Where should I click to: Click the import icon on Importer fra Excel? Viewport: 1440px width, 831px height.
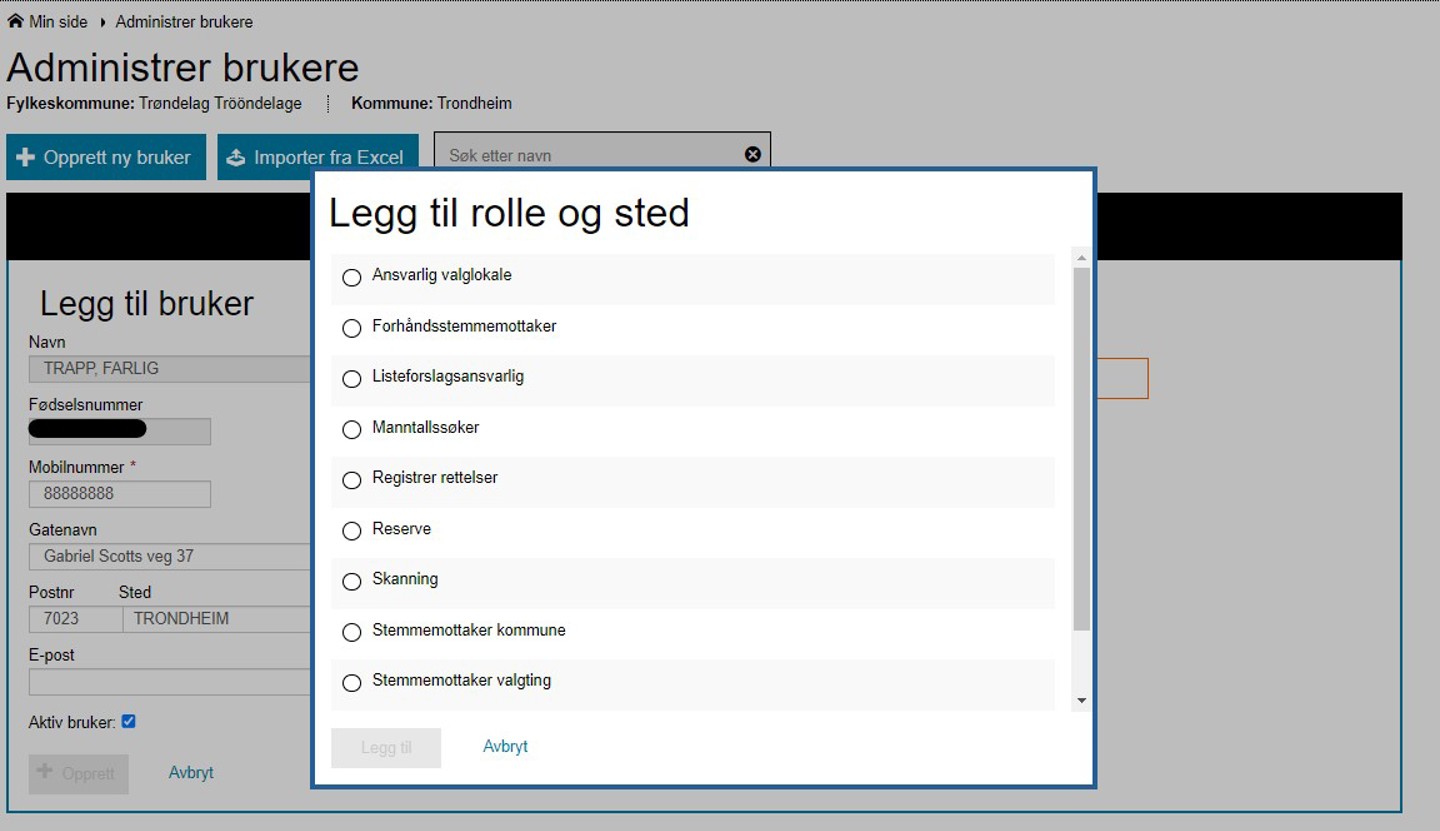[x=236, y=158]
